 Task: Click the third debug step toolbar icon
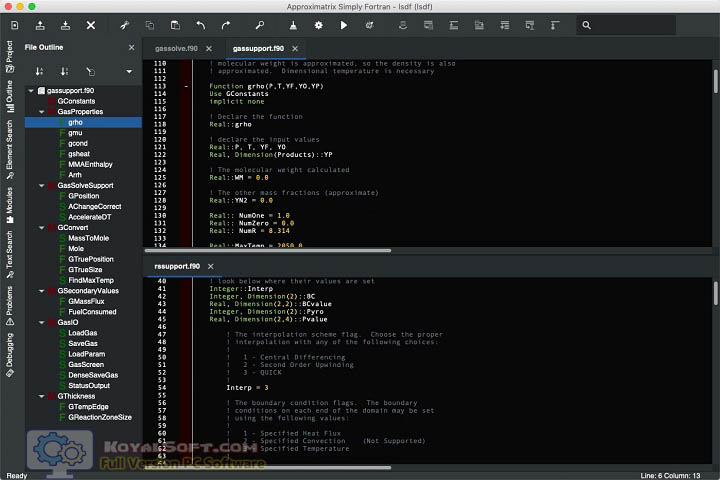454,25
